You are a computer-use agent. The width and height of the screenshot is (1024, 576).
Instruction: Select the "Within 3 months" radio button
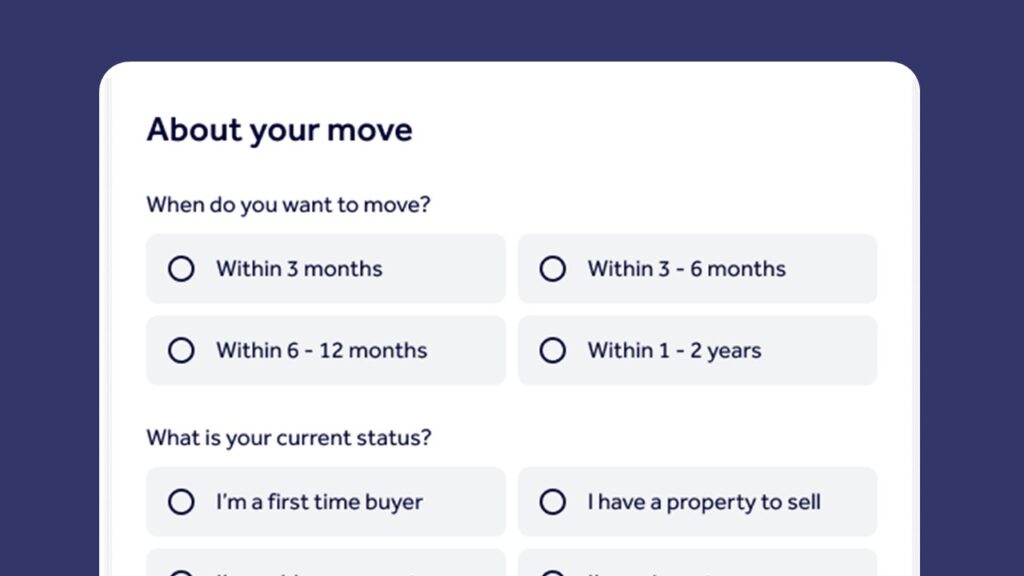[181, 269]
